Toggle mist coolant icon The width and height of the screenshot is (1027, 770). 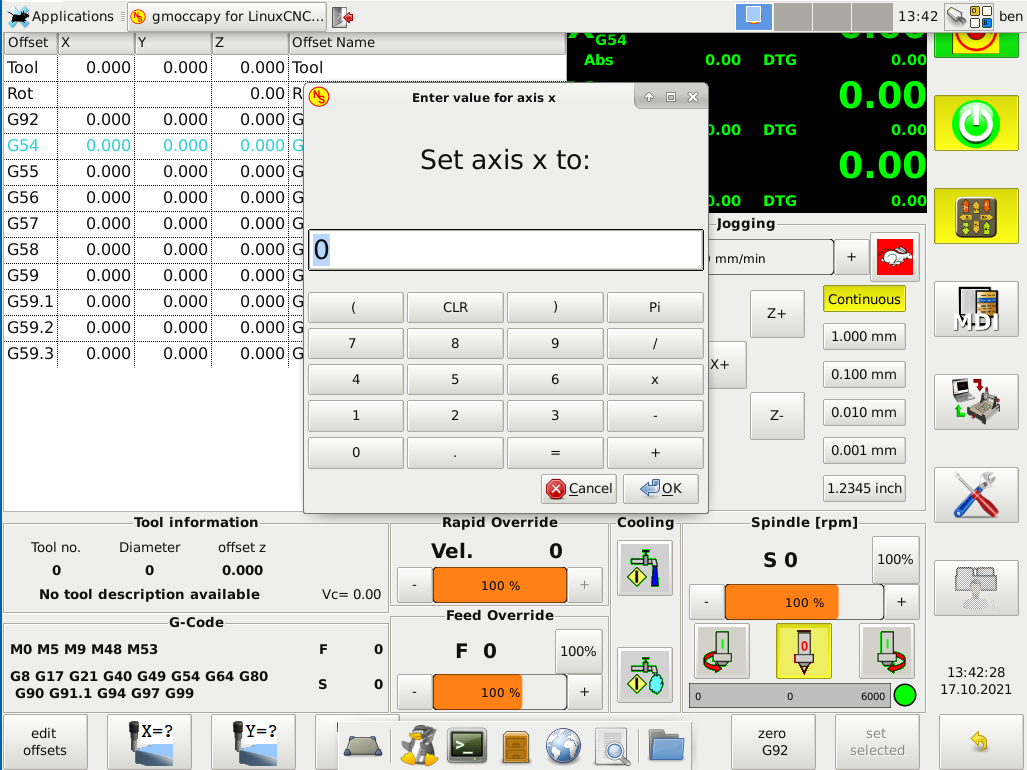[x=645, y=675]
